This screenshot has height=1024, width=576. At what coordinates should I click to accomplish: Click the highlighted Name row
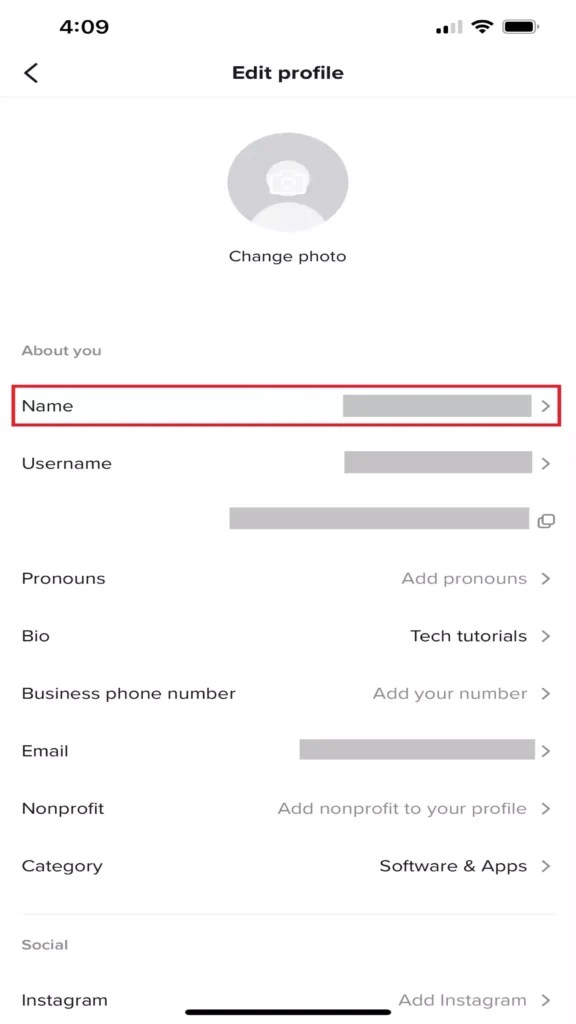(x=288, y=406)
